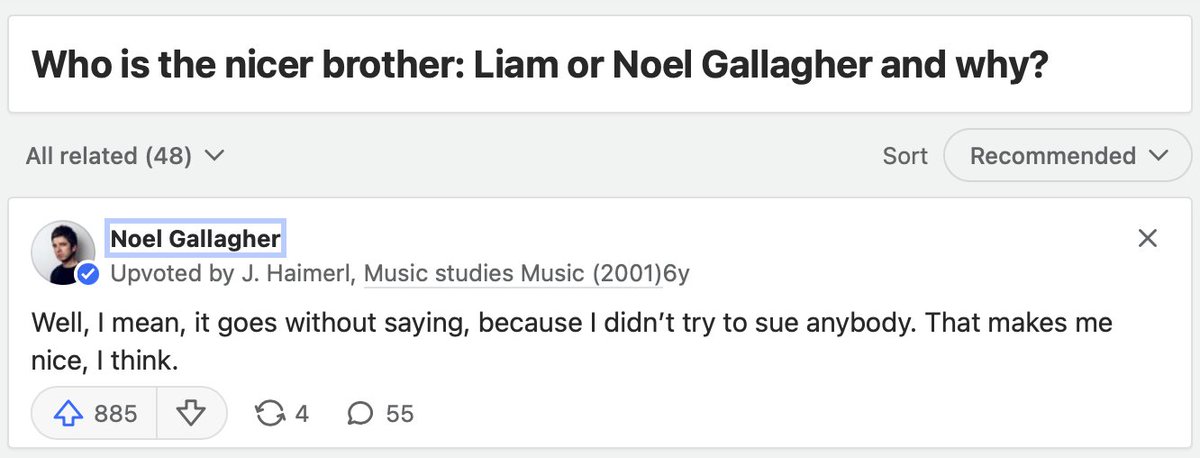Click the chevron beside Recommended
The height and width of the screenshot is (458, 1200).
(1159, 156)
